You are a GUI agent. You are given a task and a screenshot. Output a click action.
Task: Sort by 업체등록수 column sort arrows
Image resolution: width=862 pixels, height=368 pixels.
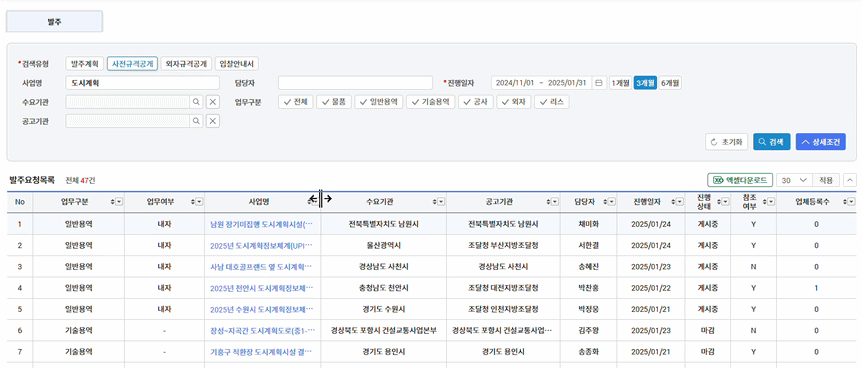[844, 202]
